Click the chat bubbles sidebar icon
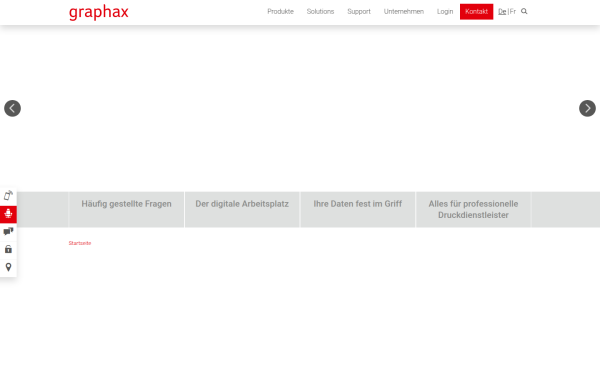This screenshot has height=375, width=600. pyautogui.click(x=8, y=232)
